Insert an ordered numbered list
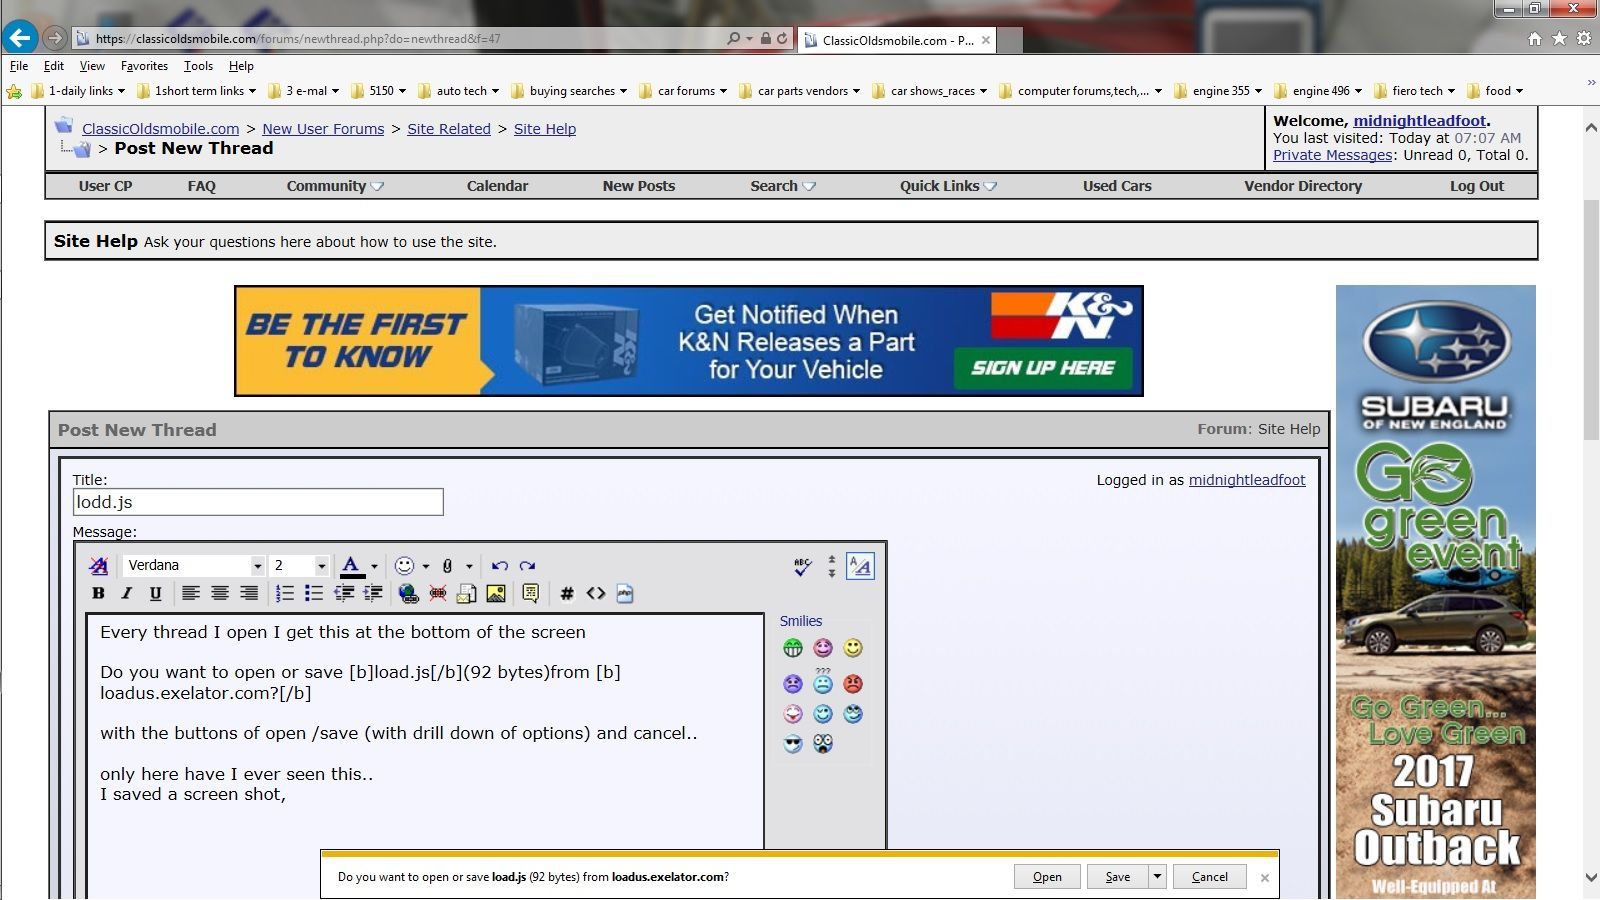The image size is (1600, 900). pos(284,593)
